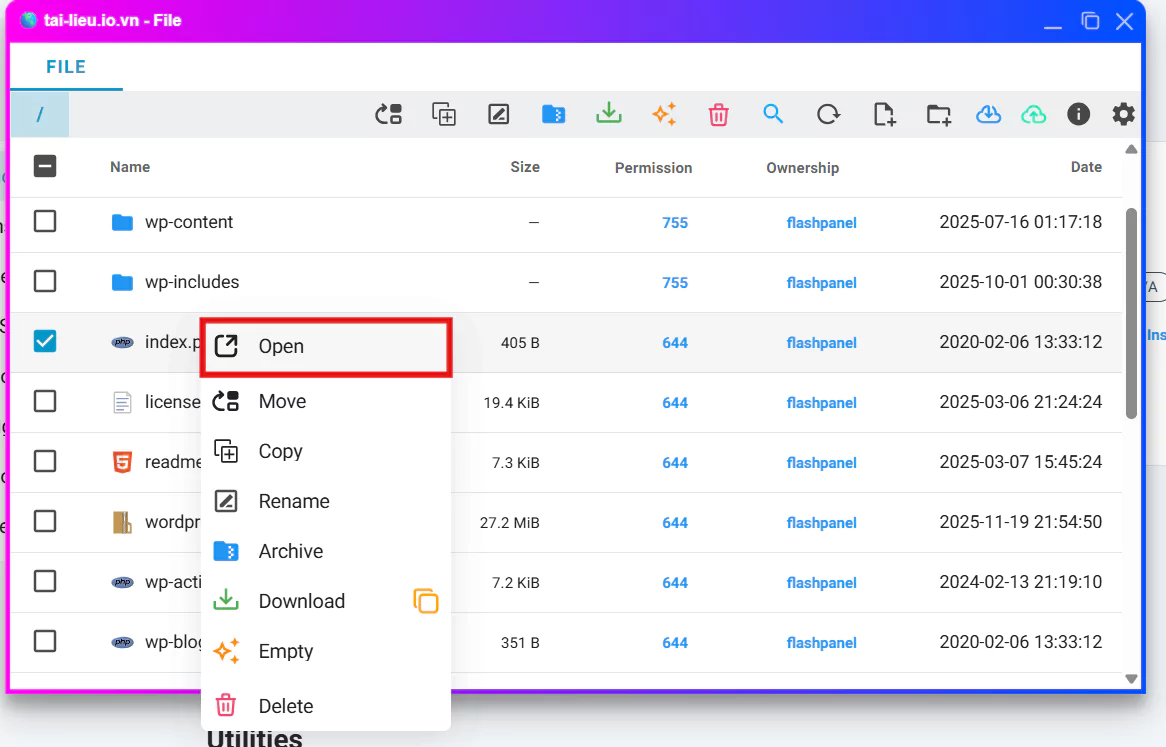Click the blue Archive icon in the toolbar
This screenshot has height=747, width=1166.
click(x=553, y=114)
